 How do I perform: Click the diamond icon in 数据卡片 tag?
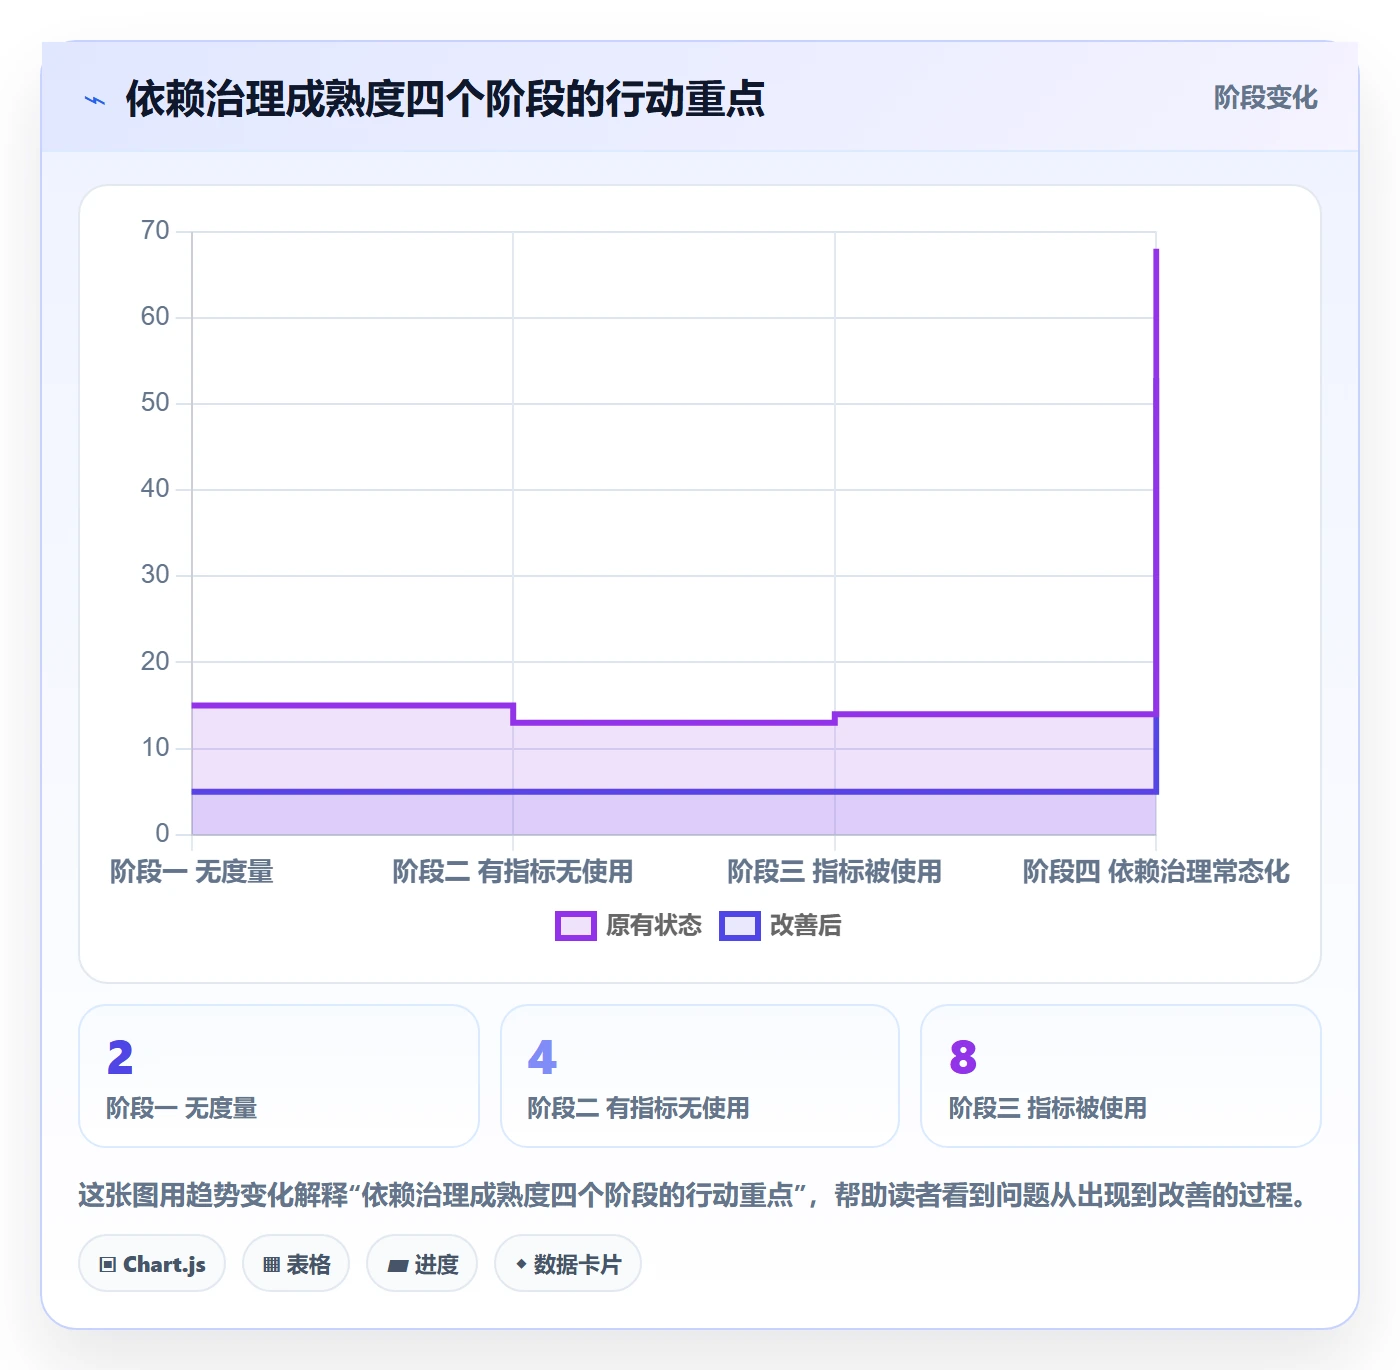point(521,1264)
